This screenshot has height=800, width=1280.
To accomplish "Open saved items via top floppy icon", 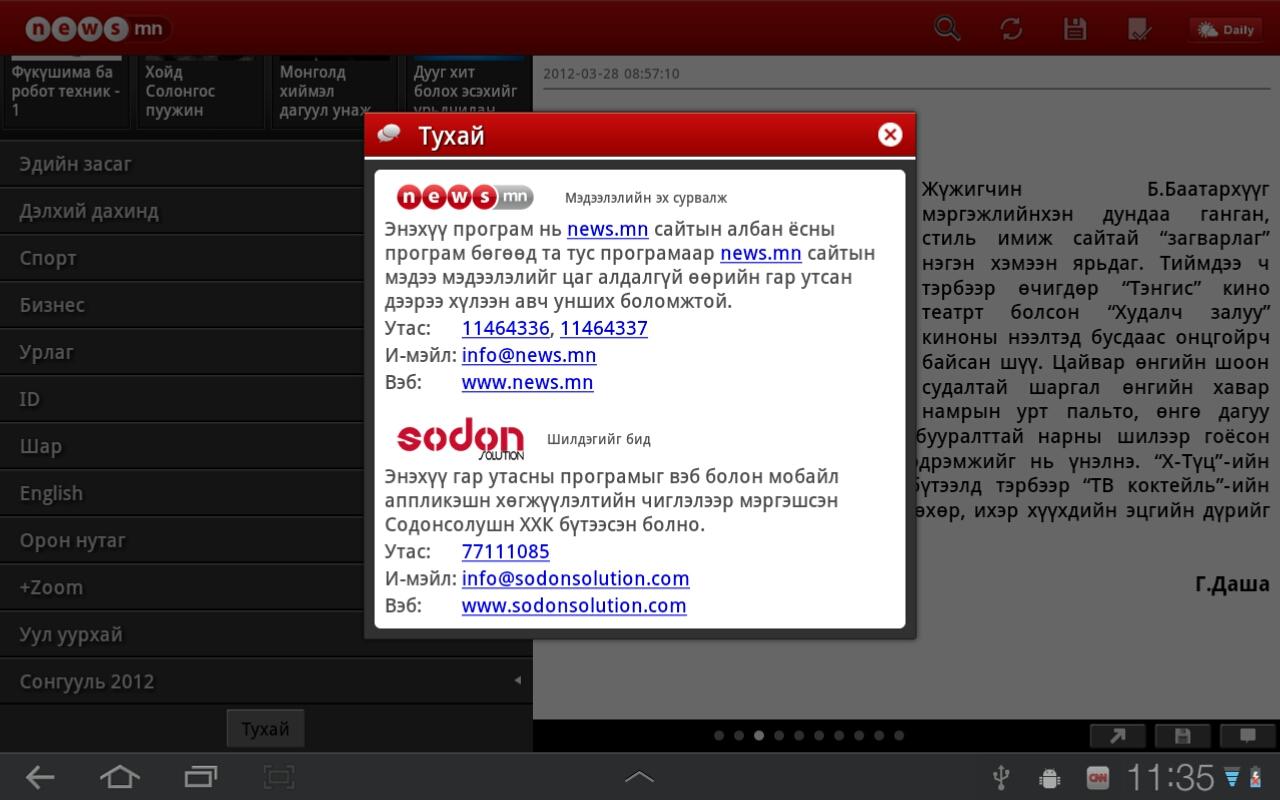I will click(1075, 28).
